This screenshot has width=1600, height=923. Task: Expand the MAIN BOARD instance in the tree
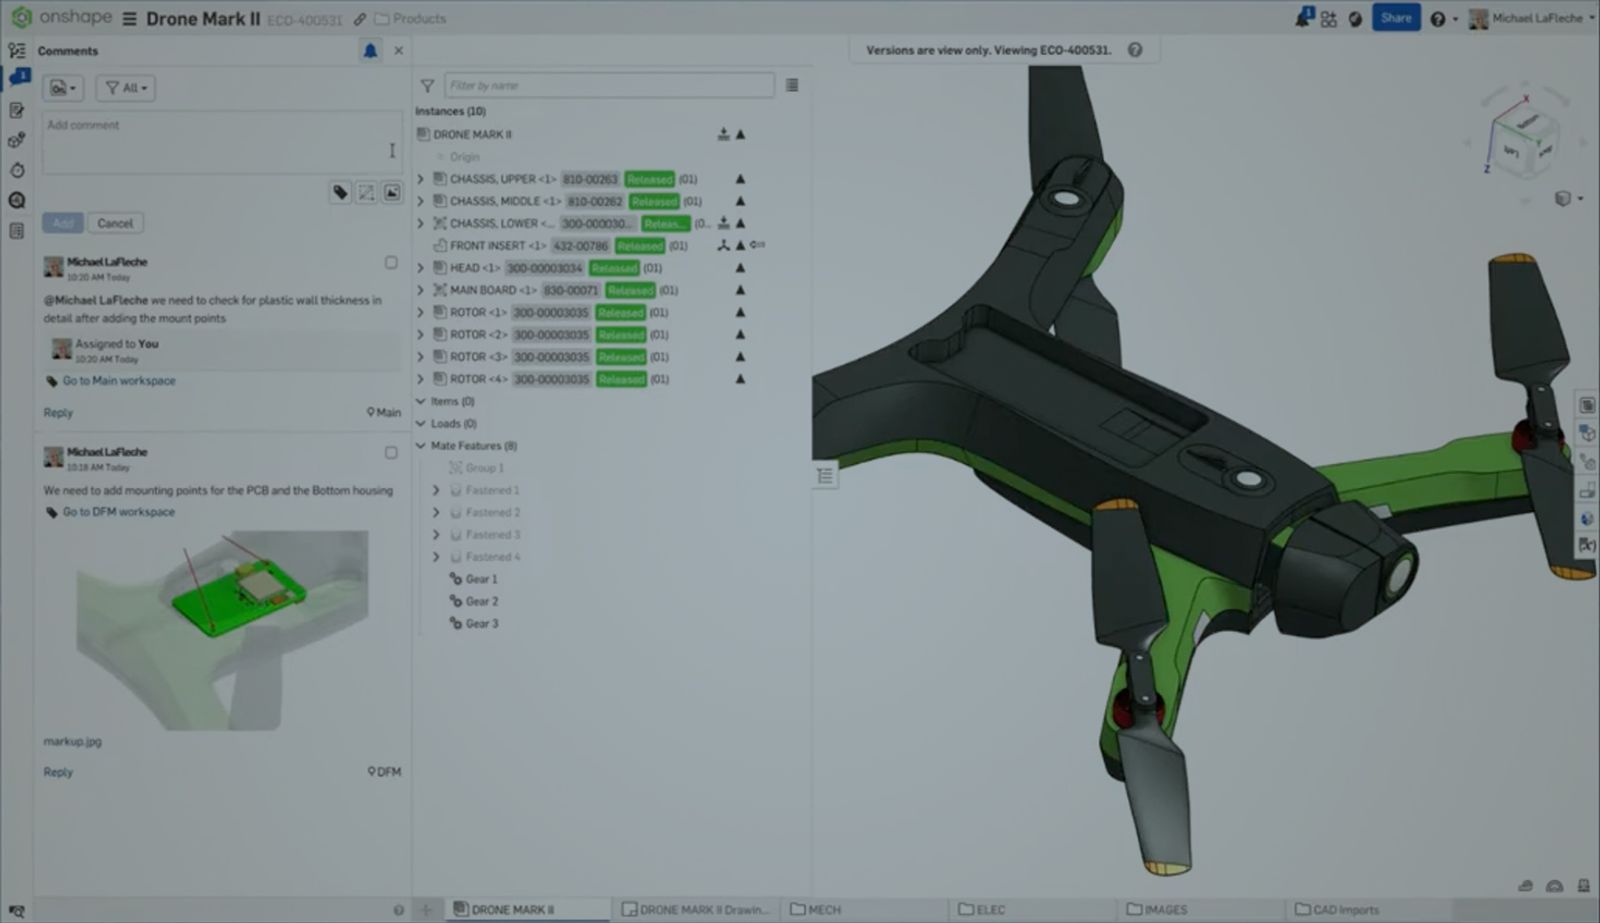click(419, 290)
